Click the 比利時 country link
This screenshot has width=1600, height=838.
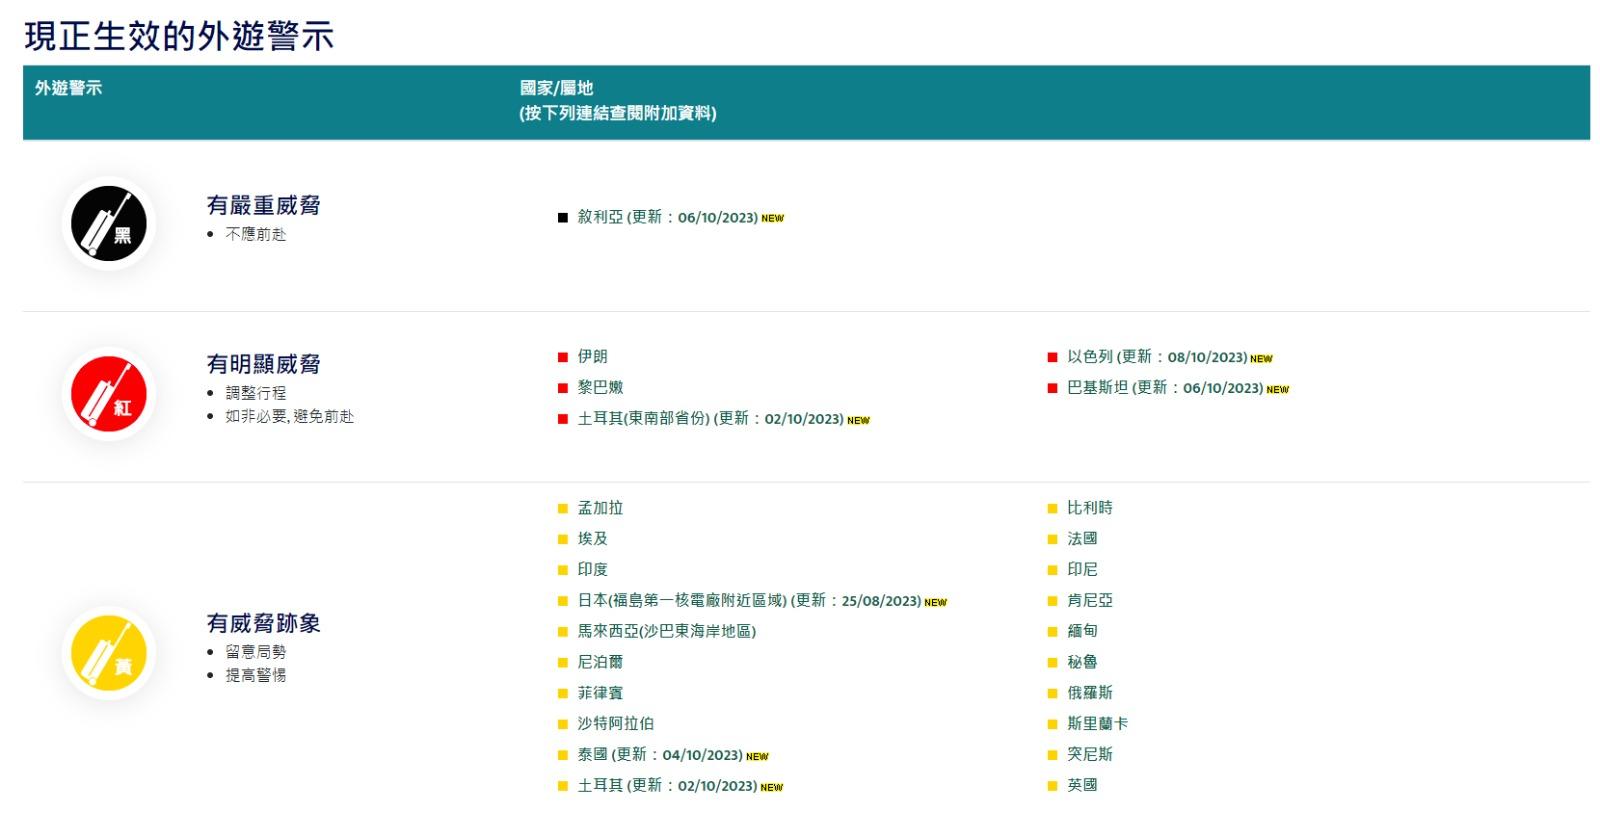pos(1089,508)
